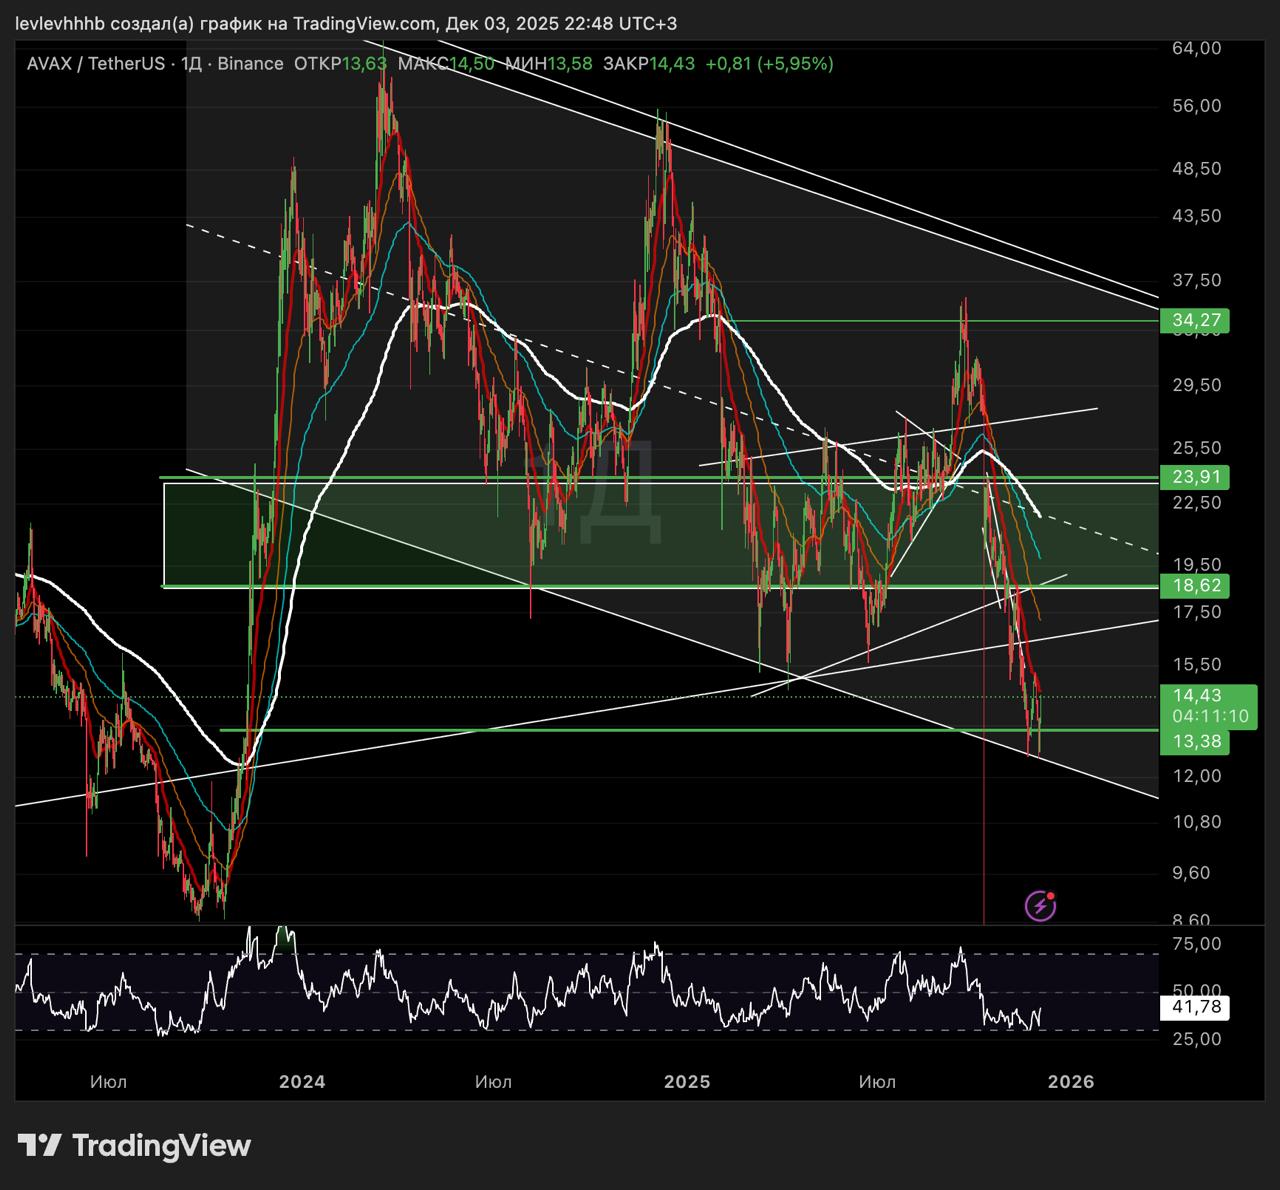This screenshot has width=1280, height=1190.
Task: Click the +0,81 (+5,95%) change value
Action: (768, 64)
